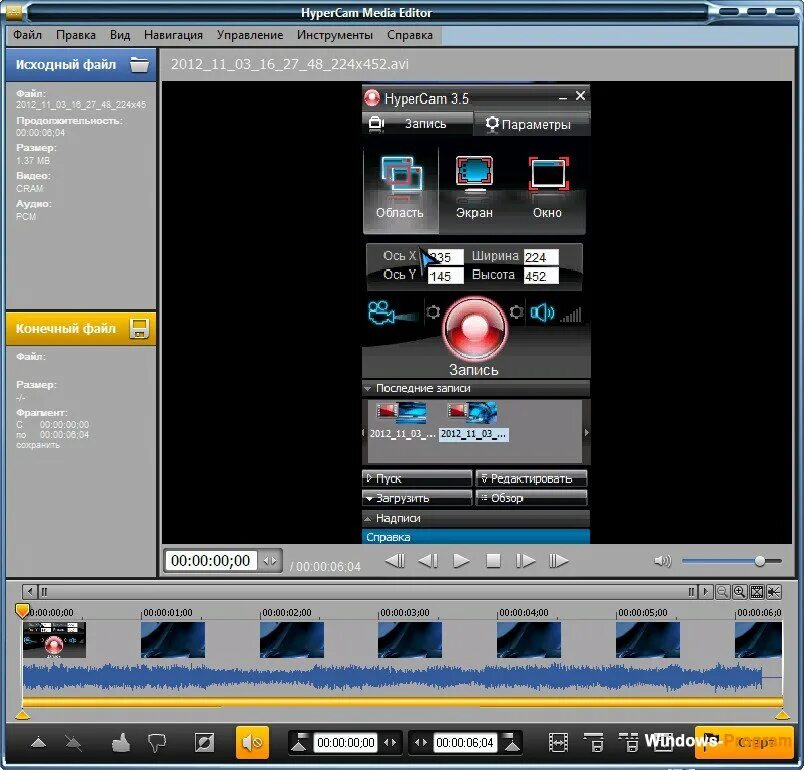Click the thumbs-down cut fragment icon
The height and width of the screenshot is (770, 804).
click(156, 742)
